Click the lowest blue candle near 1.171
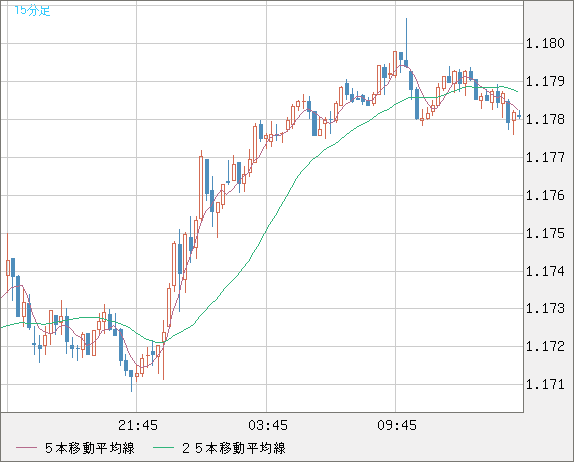The image size is (574, 462). pyautogui.click(x=131, y=380)
